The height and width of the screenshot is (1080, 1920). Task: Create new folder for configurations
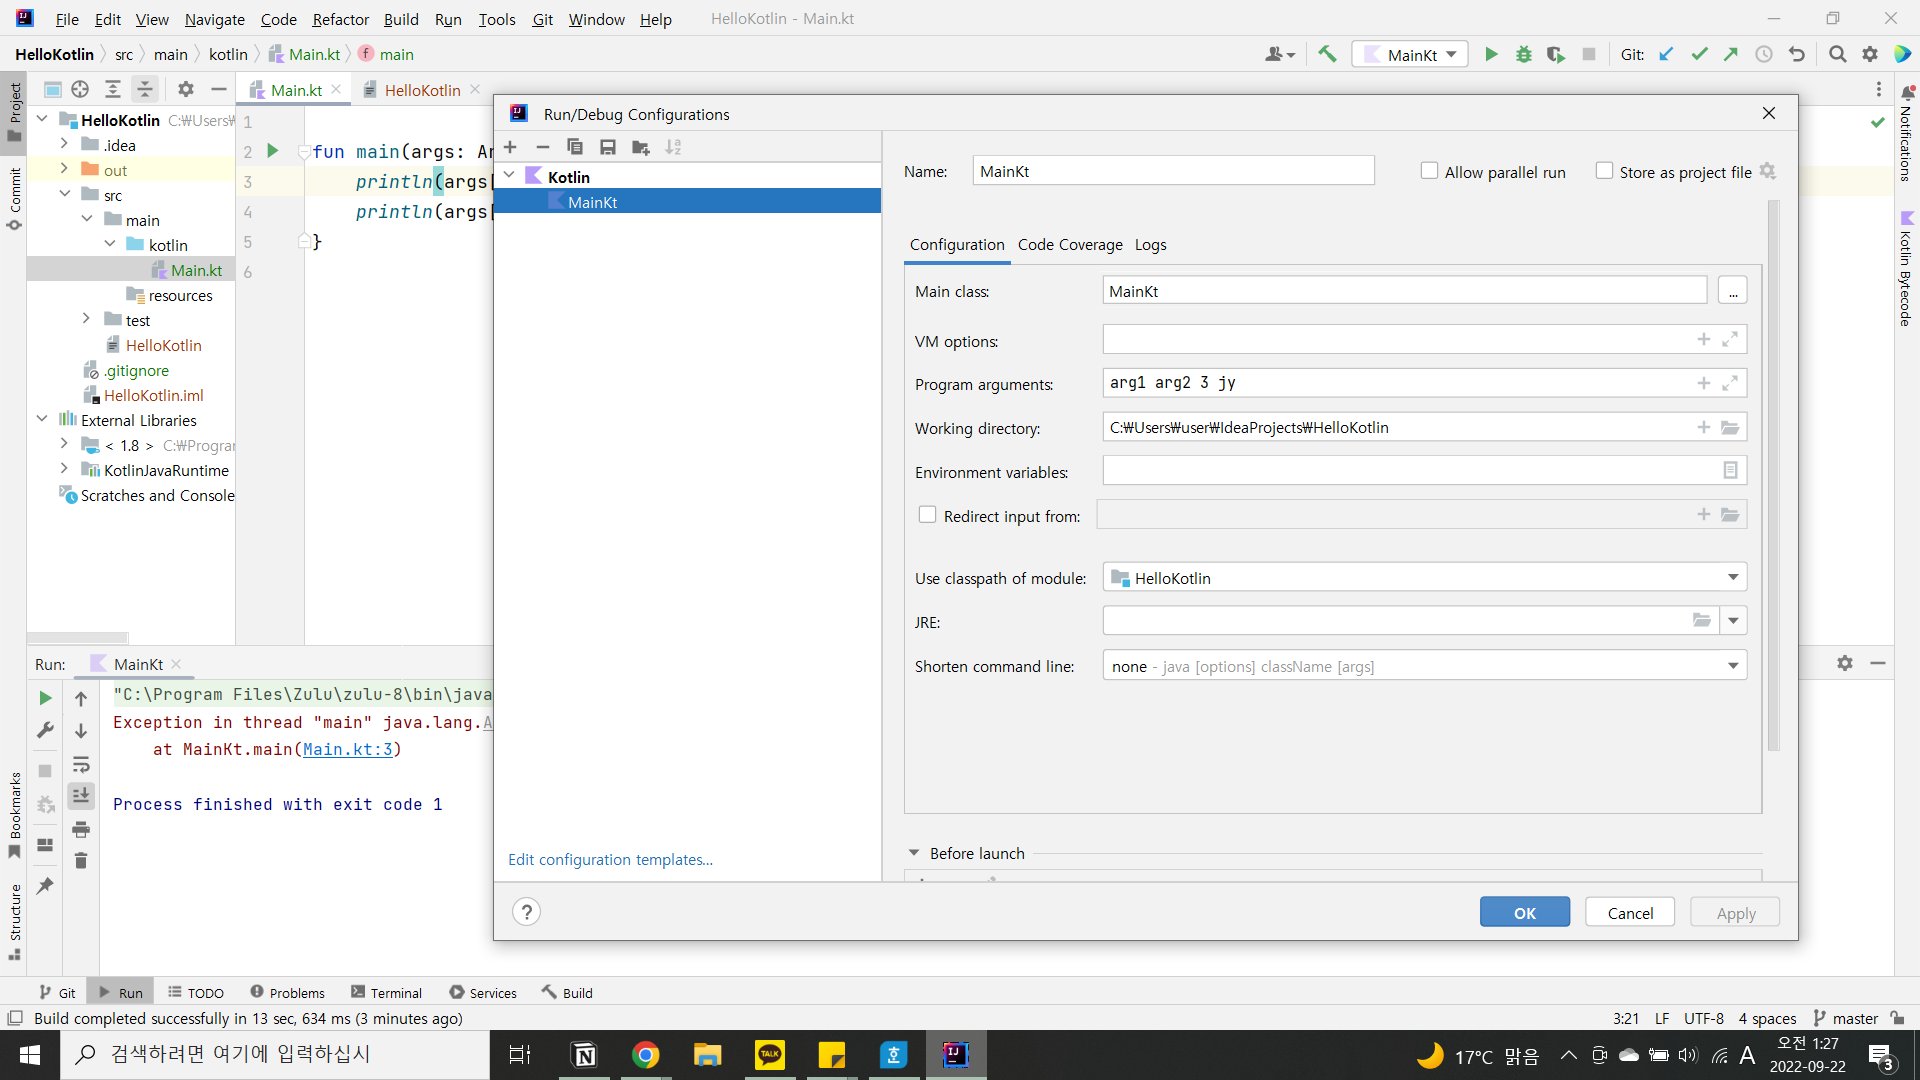(x=641, y=147)
